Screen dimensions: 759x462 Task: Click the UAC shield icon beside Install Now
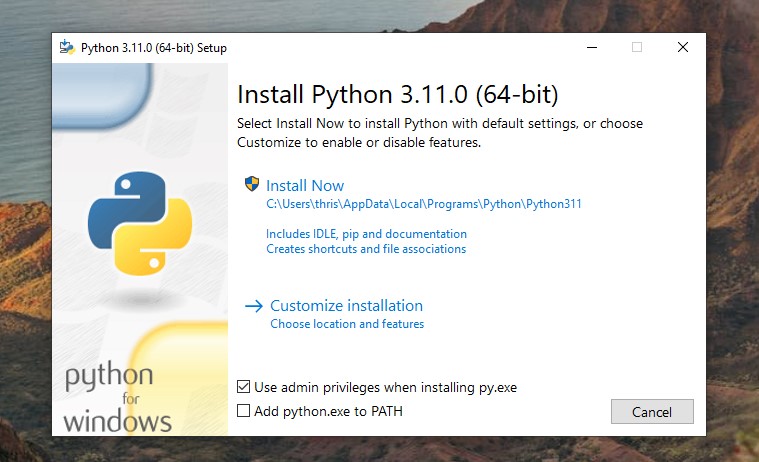(252, 184)
